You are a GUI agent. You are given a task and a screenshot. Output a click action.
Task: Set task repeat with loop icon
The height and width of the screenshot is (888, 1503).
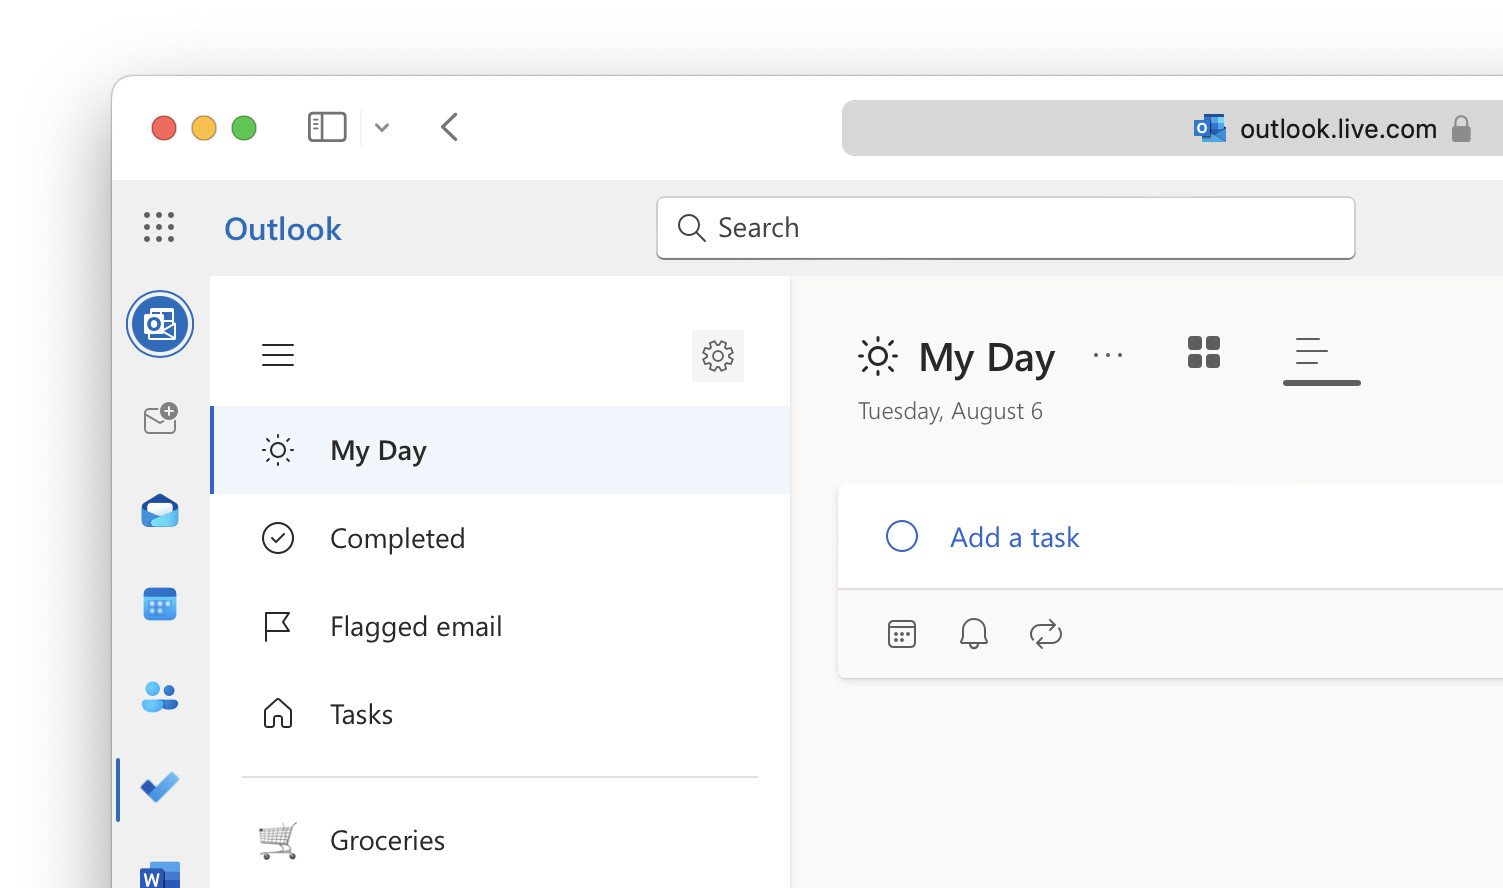1046,634
